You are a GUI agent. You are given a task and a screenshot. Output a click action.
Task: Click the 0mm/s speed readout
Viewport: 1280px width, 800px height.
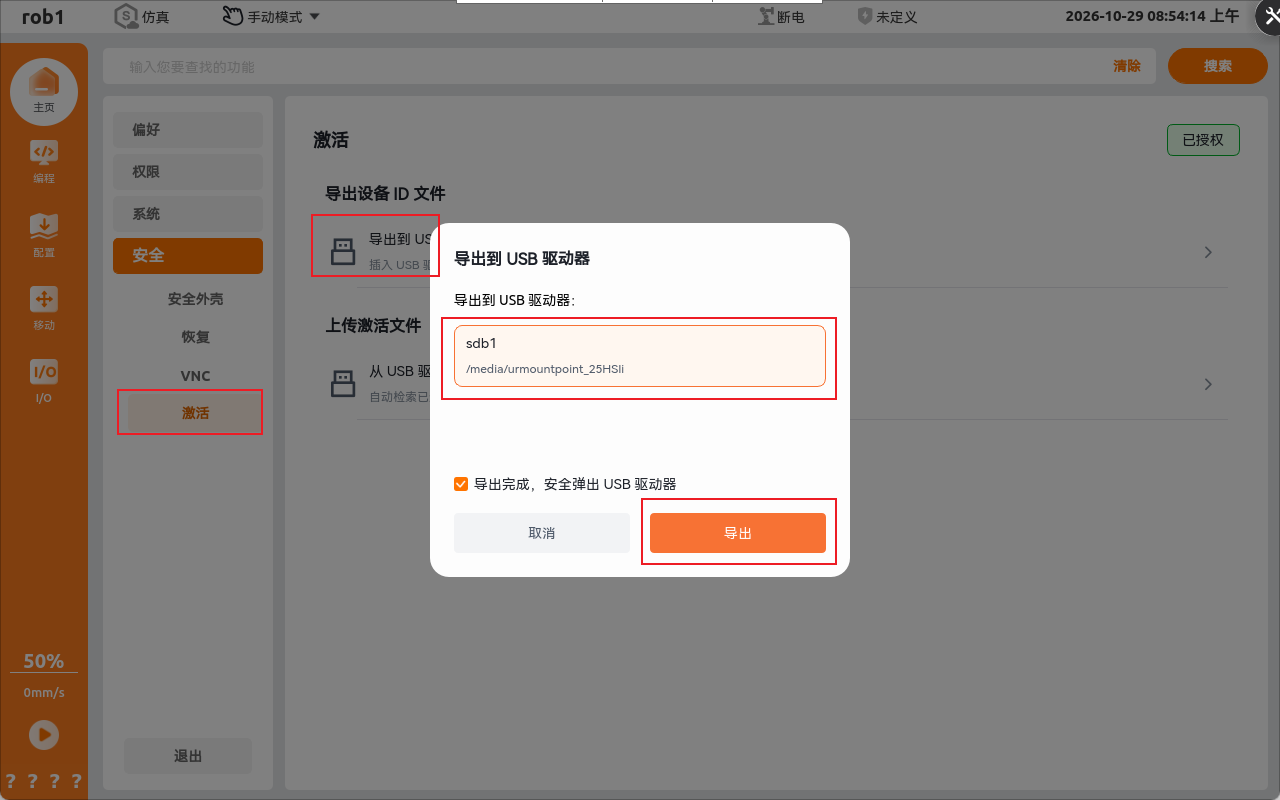pyautogui.click(x=44, y=693)
